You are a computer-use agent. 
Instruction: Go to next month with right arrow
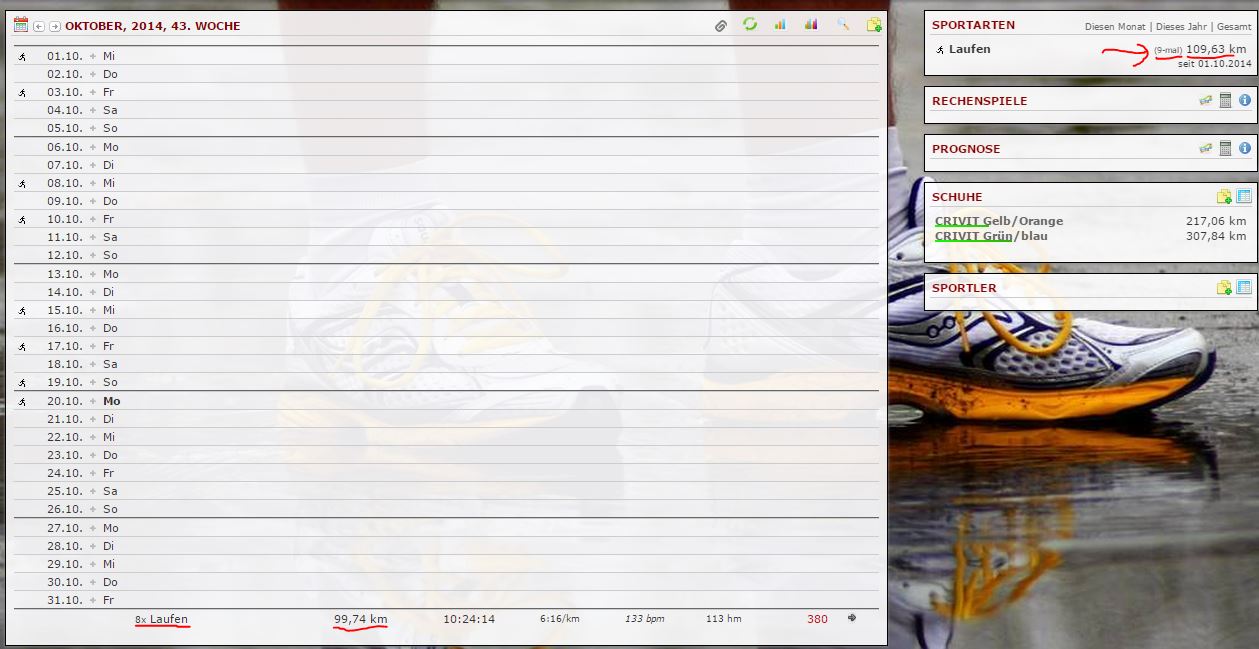55,26
